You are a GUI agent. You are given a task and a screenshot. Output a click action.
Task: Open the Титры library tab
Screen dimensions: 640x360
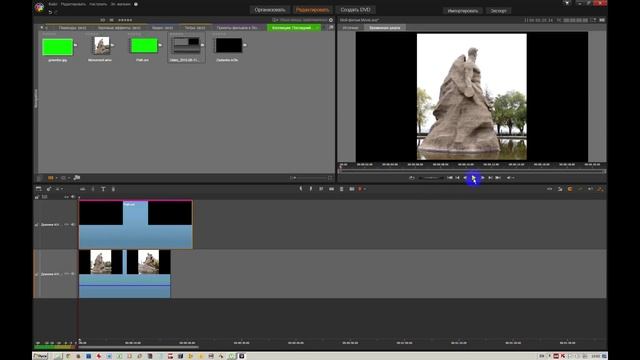click(x=195, y=28)
